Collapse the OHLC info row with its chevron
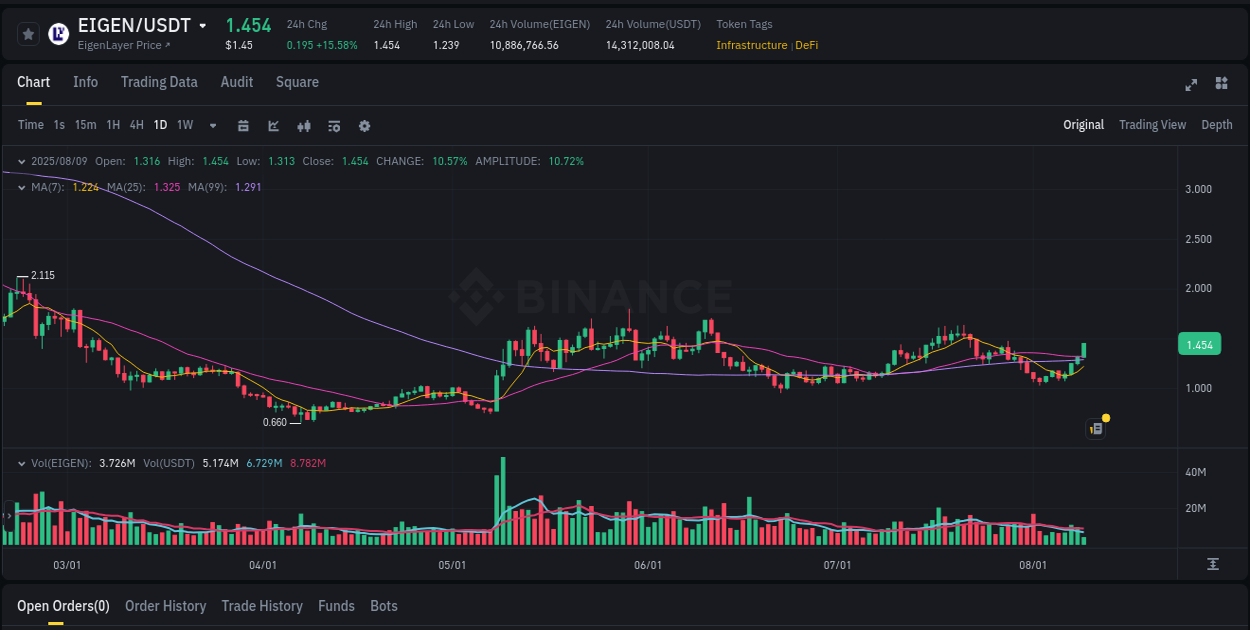The image size is (1250, 630). (x=21, y=160)
